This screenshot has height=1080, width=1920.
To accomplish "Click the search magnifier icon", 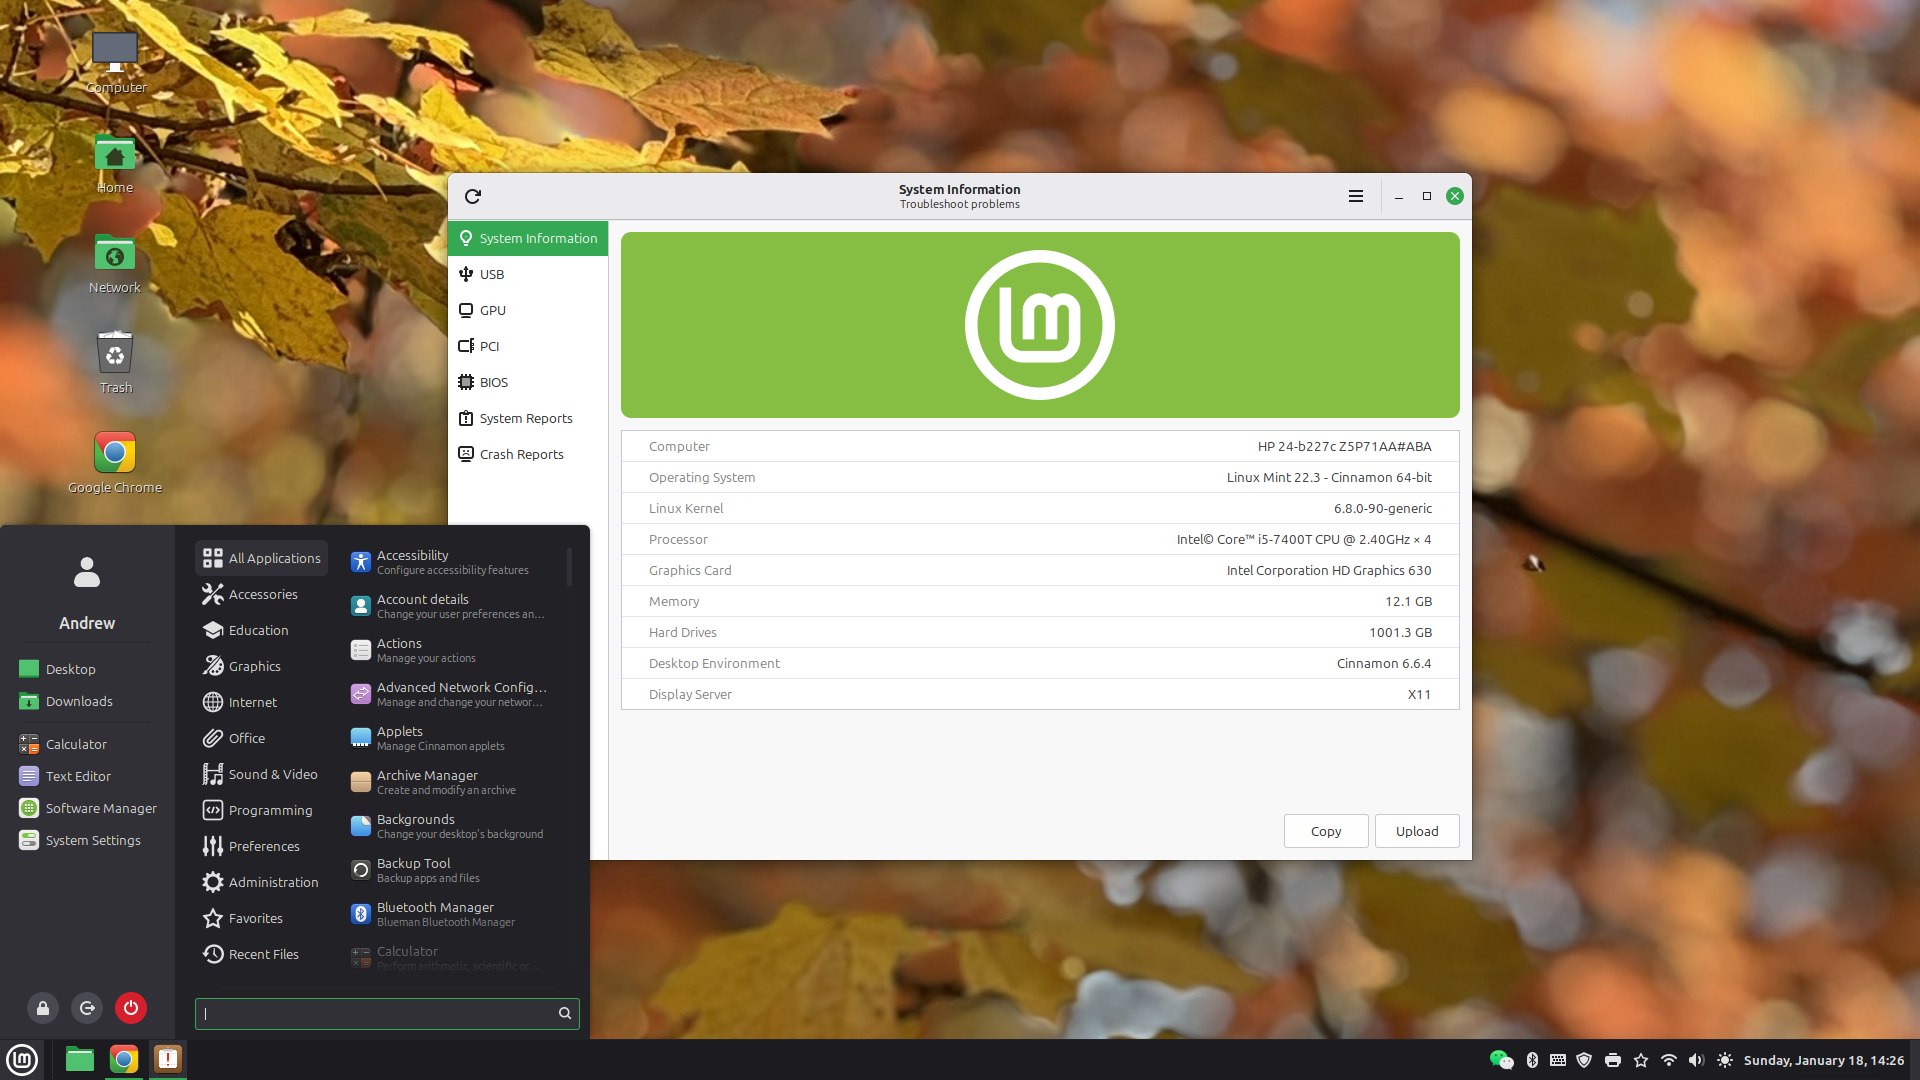I will click(x=565, y=1013).
